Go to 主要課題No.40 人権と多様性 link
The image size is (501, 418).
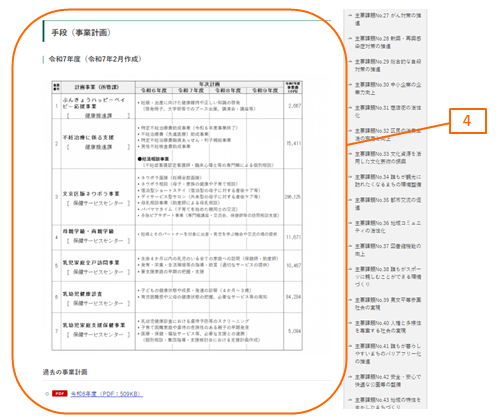coord(388,327)
